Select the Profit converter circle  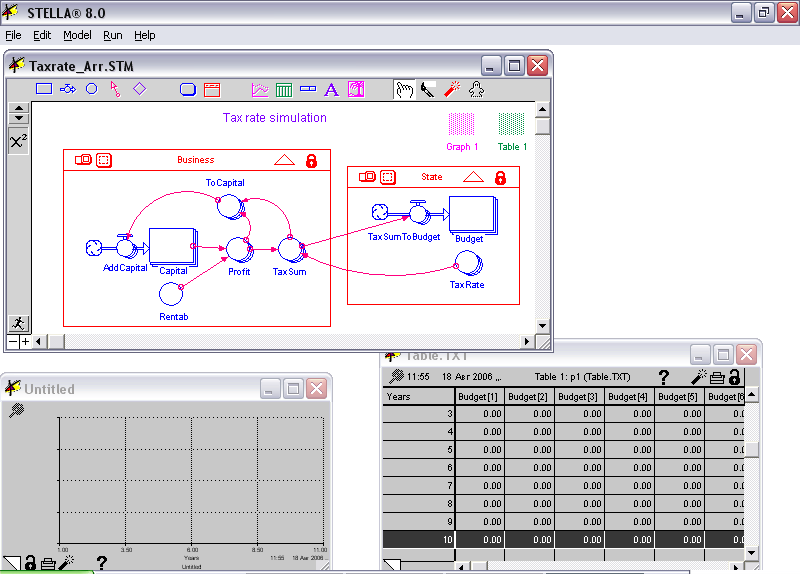(239, 249)
